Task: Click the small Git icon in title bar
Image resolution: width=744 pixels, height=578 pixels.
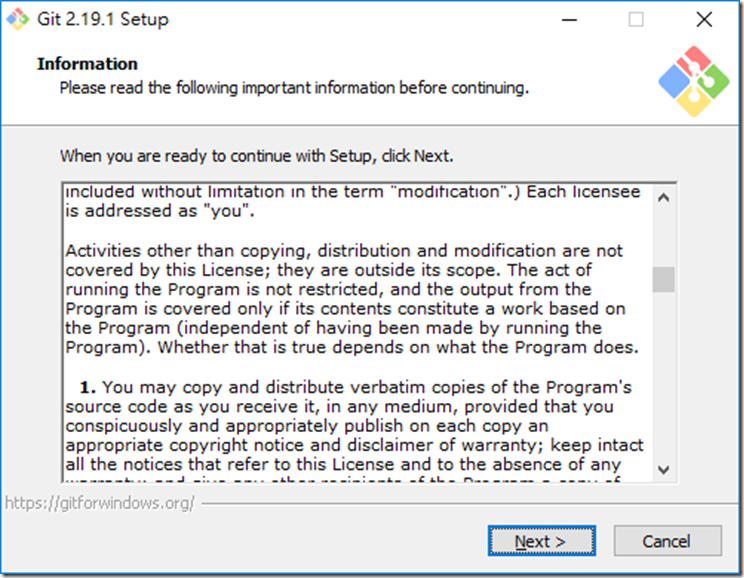Action: click(17, 19)
